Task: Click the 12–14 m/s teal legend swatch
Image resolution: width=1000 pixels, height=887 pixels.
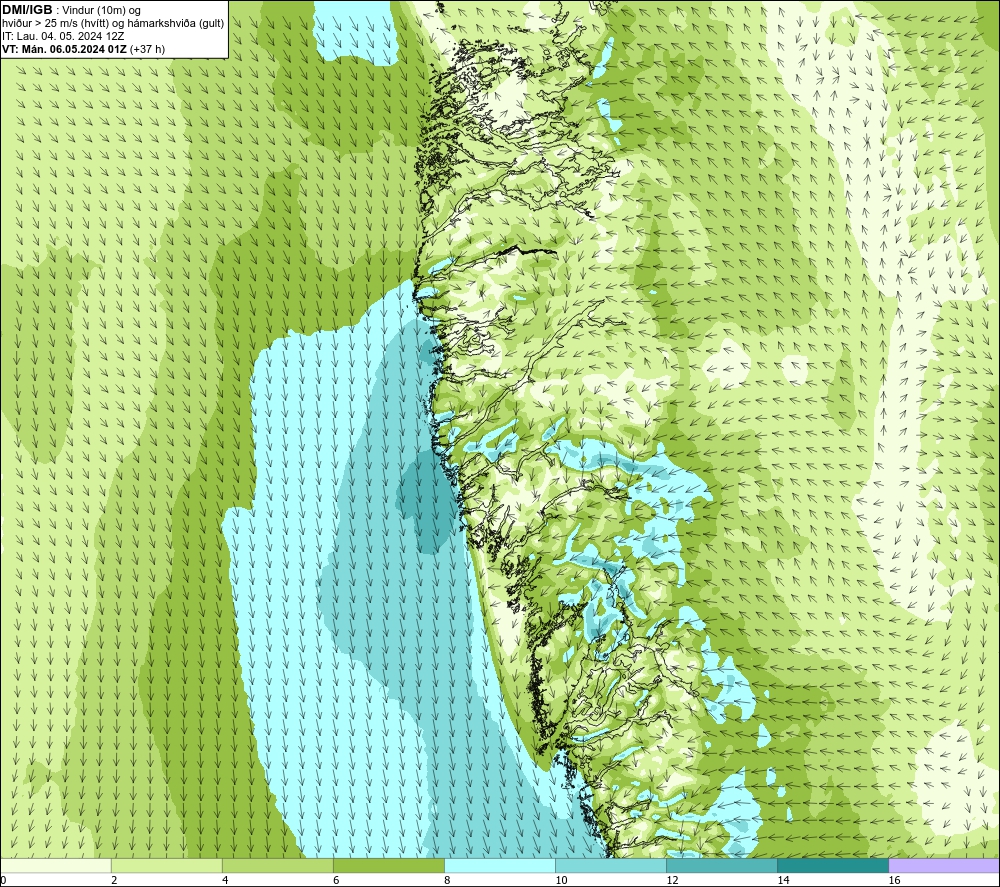Action: point(721,866)
